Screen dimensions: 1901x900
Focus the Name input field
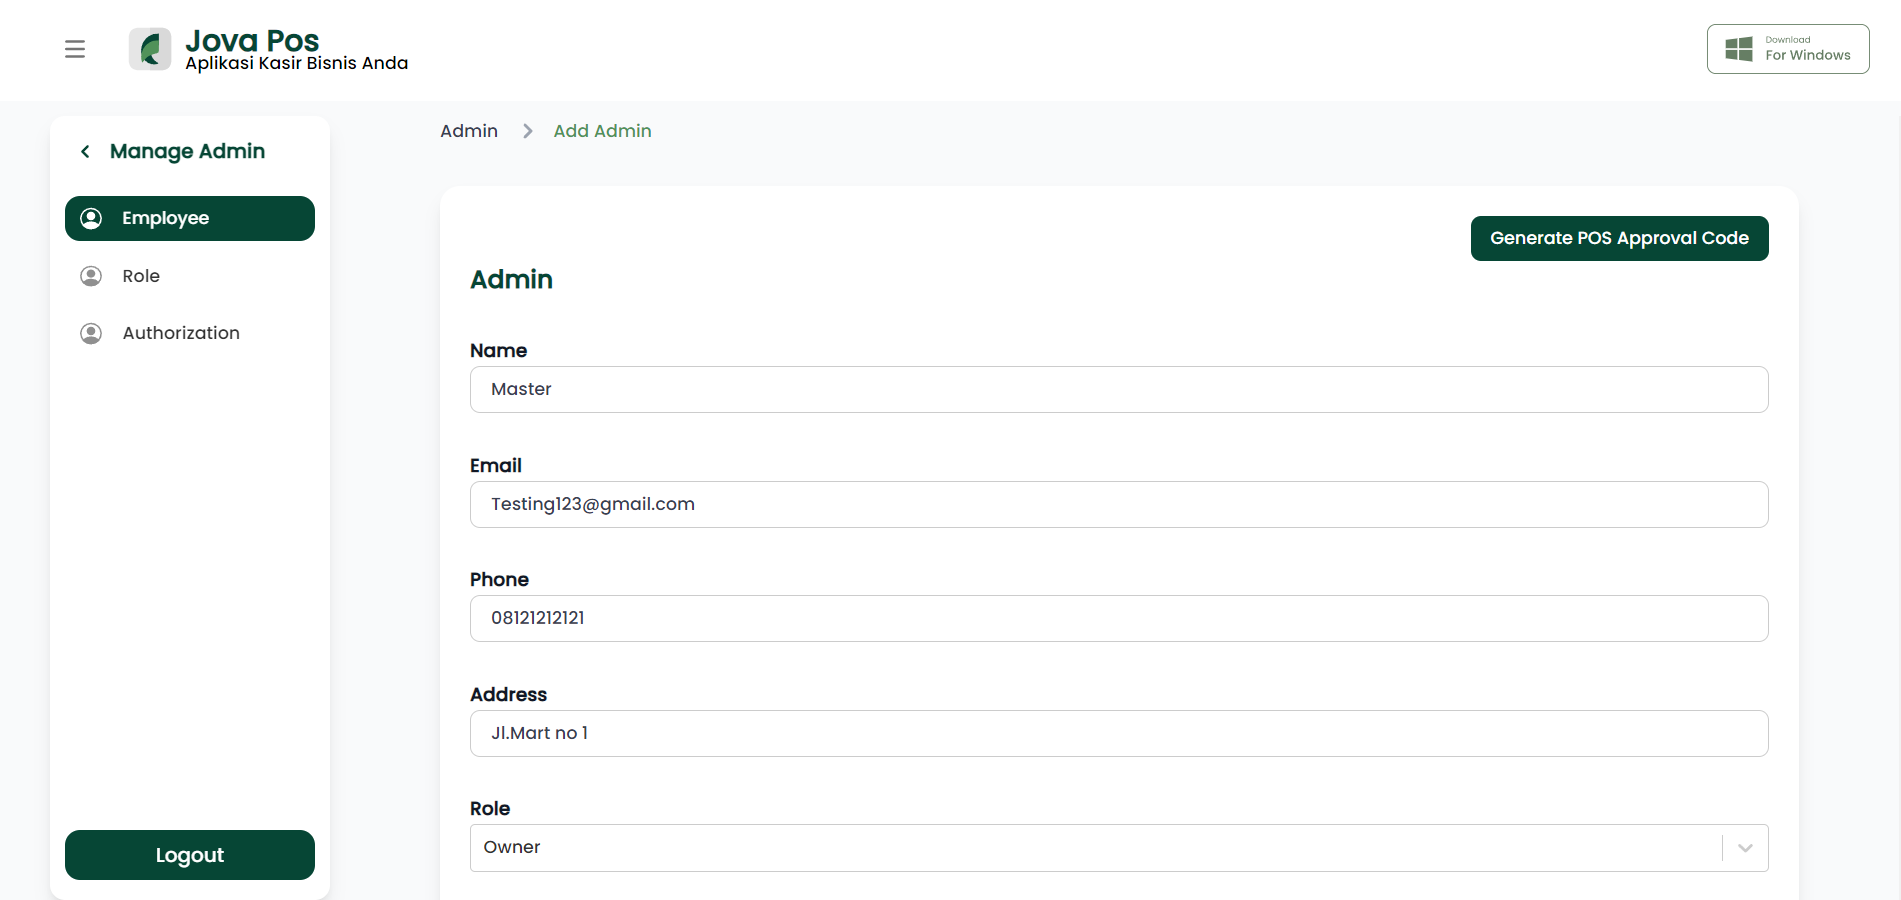1119,389
